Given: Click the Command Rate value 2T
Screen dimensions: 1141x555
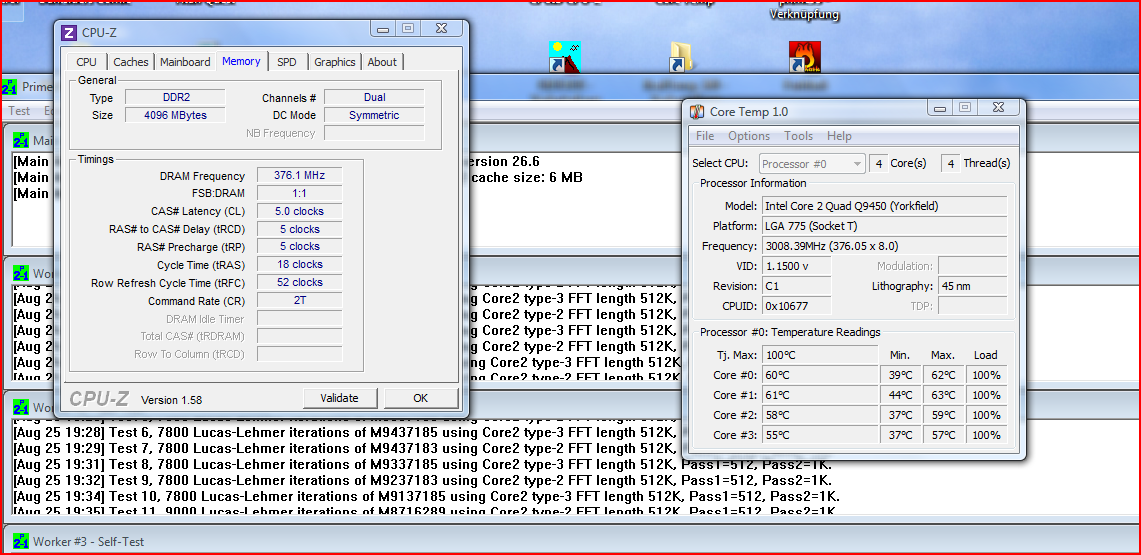Looking at the screenshot, I should pos(299,300).
